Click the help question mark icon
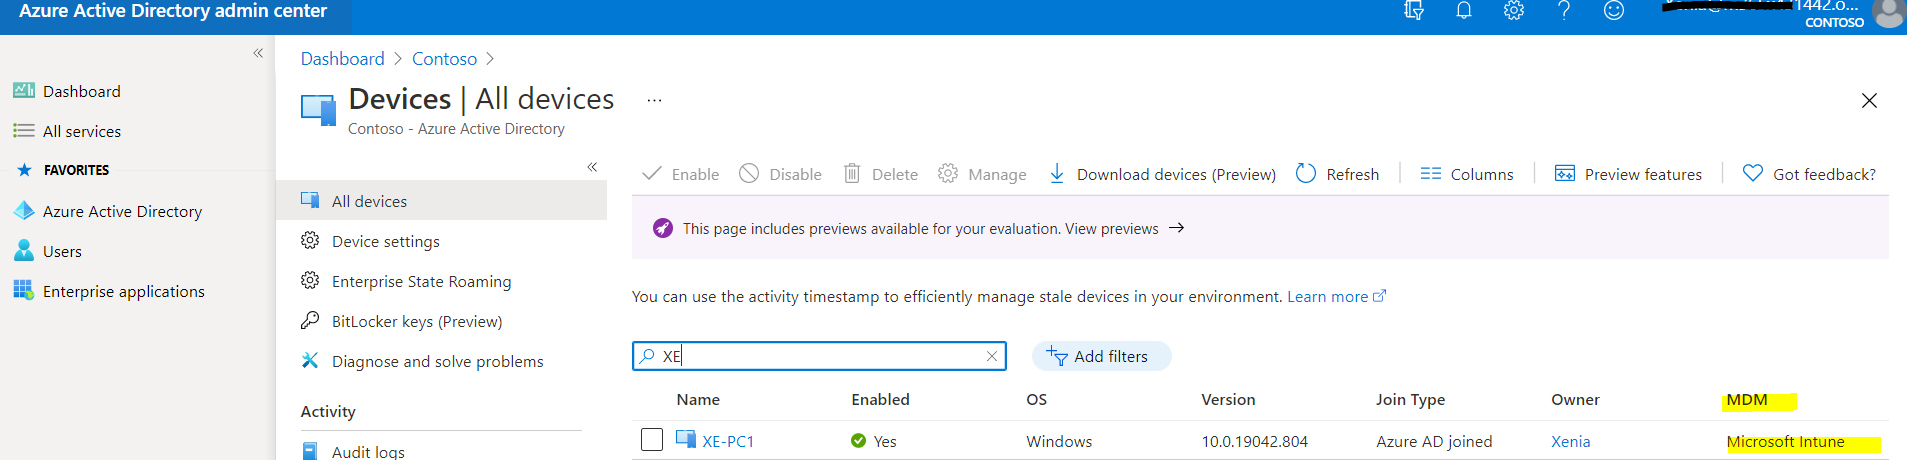Screen dimensions: 1907x460 click(1564, 11)
